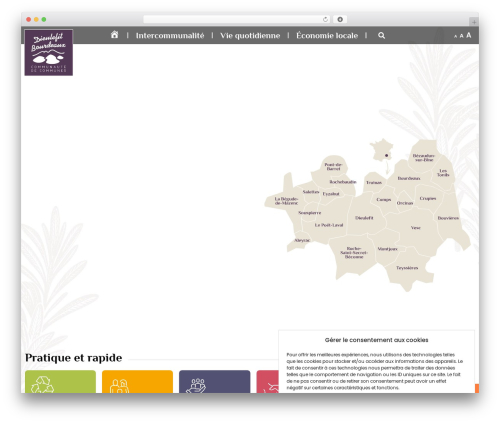Open a new browser tab

click(x=474, y=22)
